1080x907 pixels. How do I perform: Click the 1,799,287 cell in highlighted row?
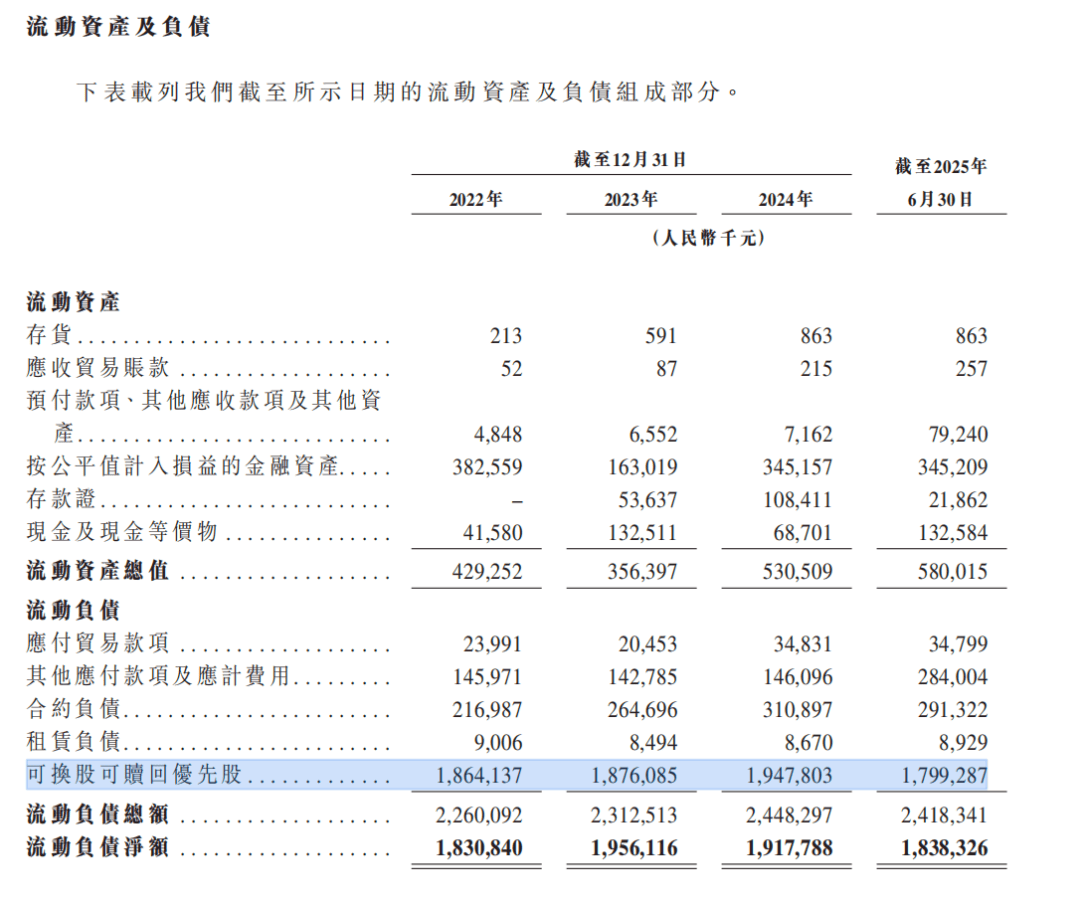pos(945,775)
